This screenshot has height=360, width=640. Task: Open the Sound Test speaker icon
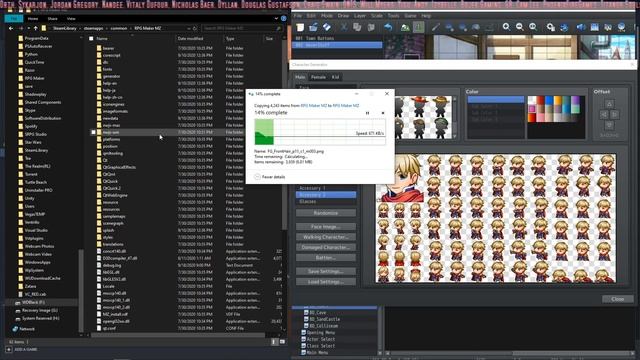pos(581,27)
